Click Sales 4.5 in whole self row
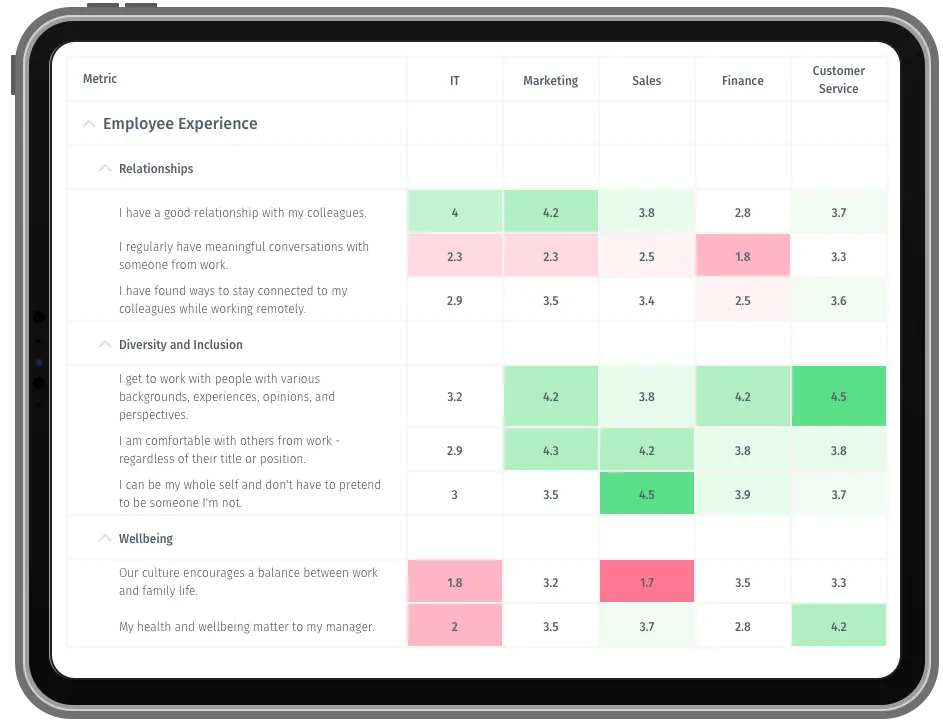The image size is (943, 723). pyautogui.click(x=647, y=493)
